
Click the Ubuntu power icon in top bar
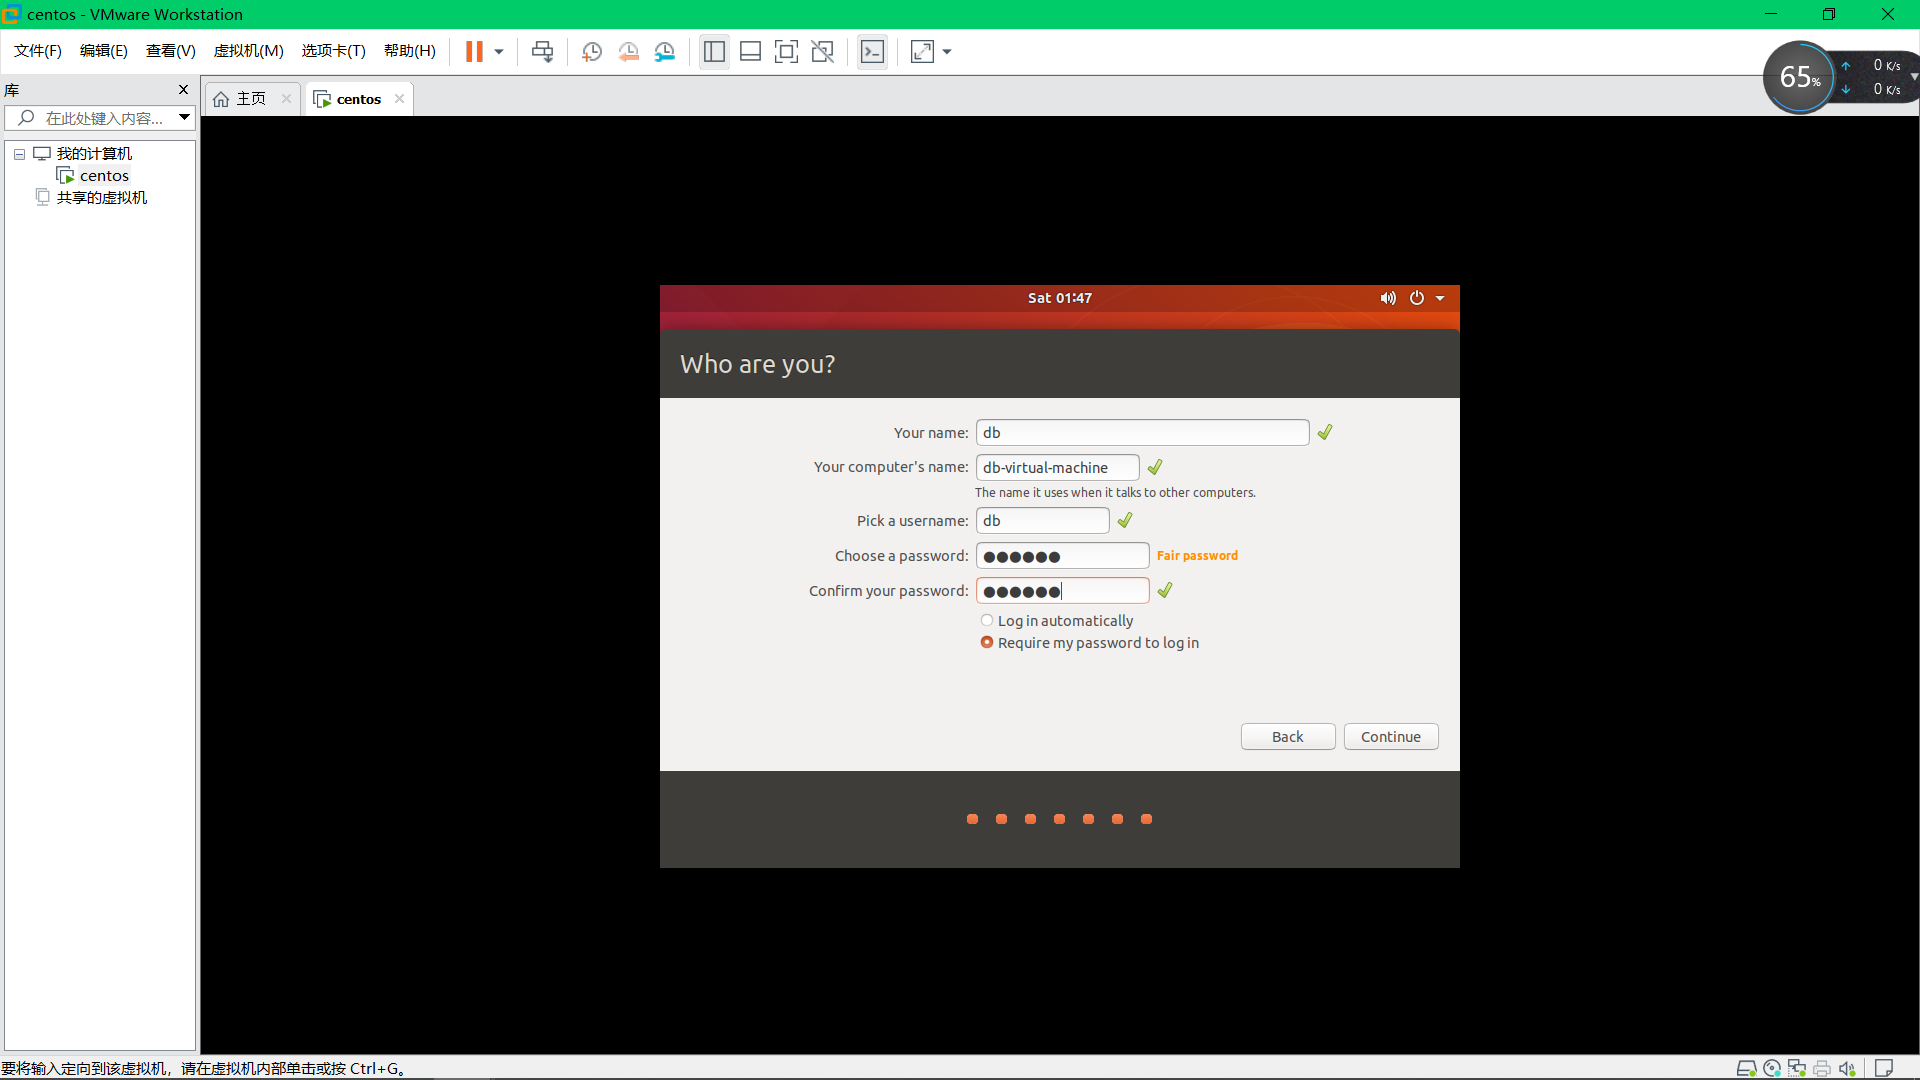1417,298
